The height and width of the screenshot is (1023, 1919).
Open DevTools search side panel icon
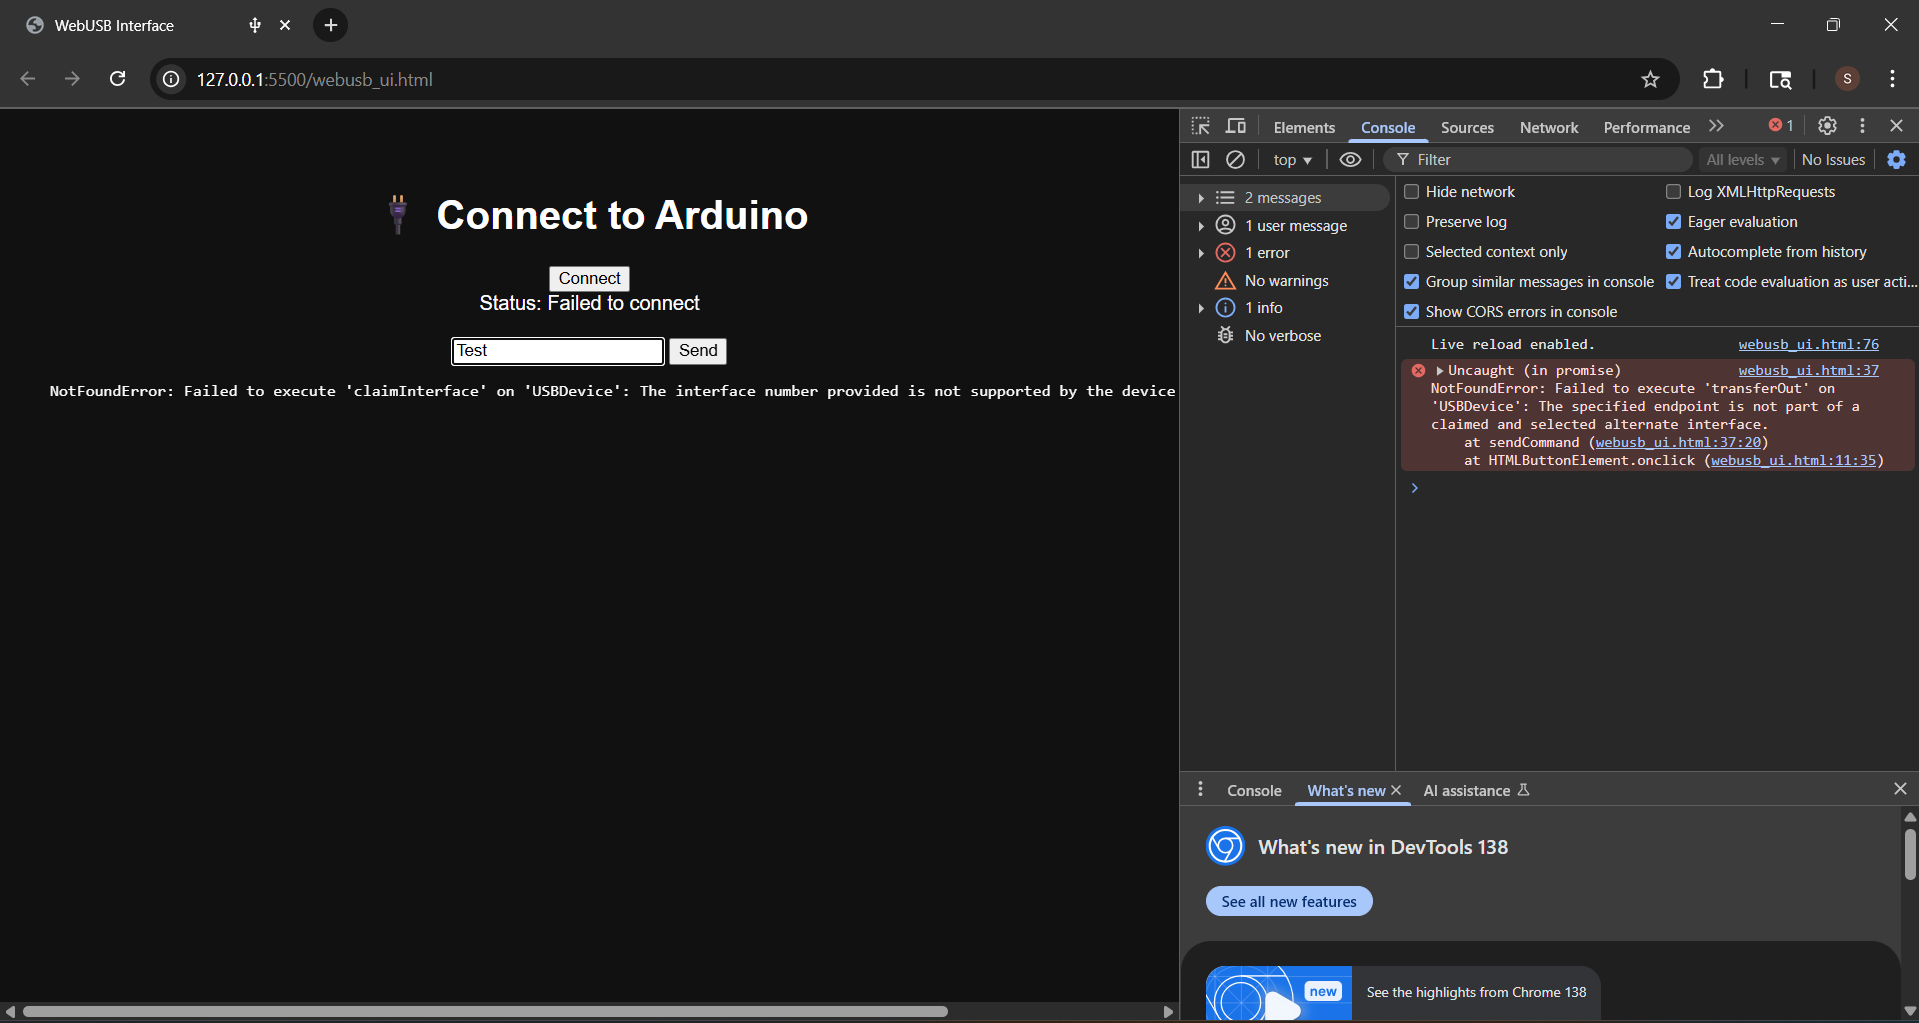[x=1780, y=79]
